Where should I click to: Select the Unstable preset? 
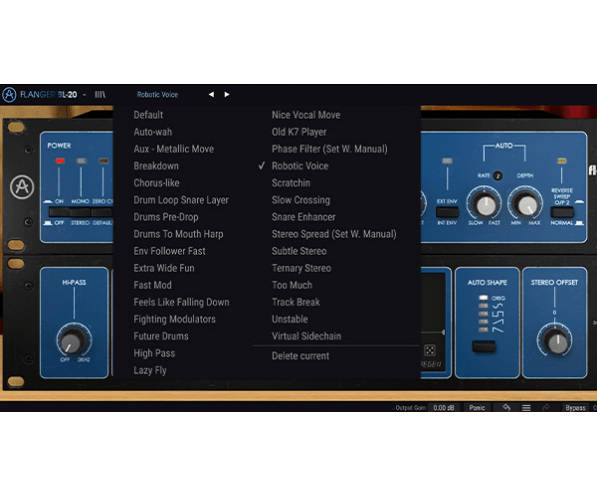[289, 319]
